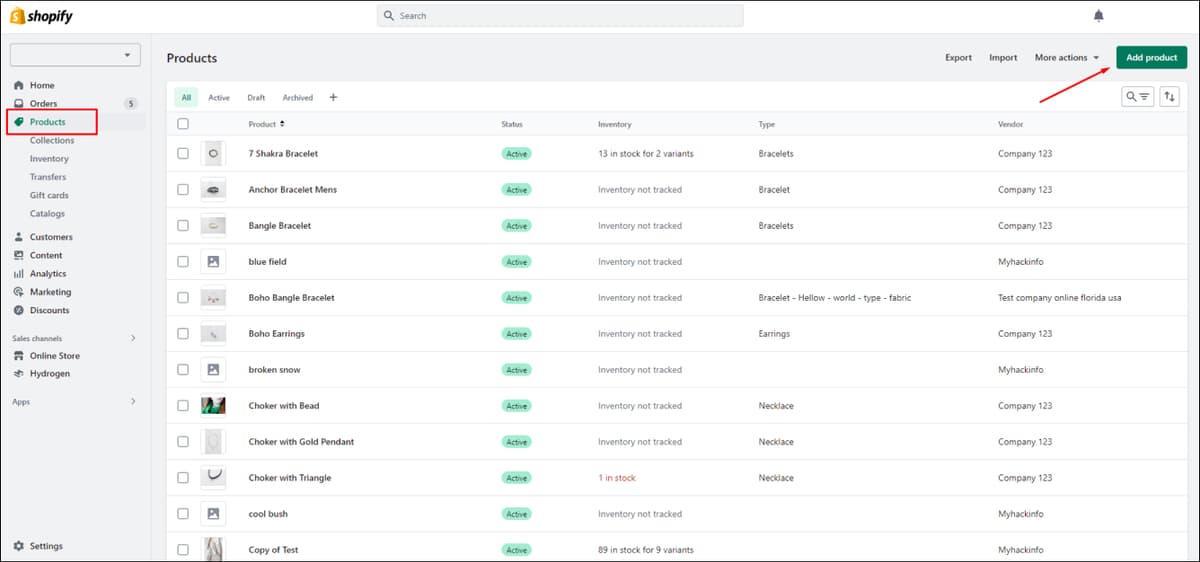Open the sort order button

click(x=1169, y=96)
